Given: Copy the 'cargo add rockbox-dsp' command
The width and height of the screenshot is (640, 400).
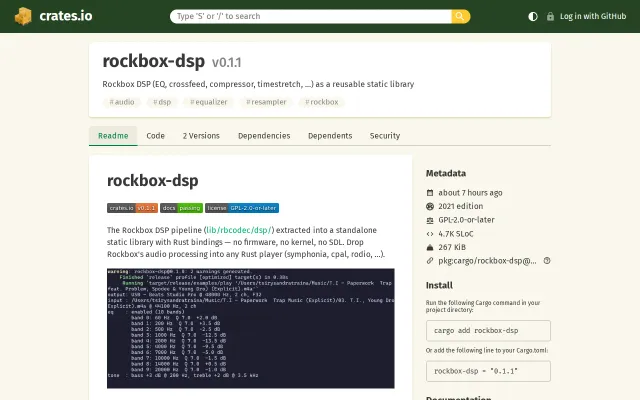Looking at the screenshot, I should tap(488, 331).
